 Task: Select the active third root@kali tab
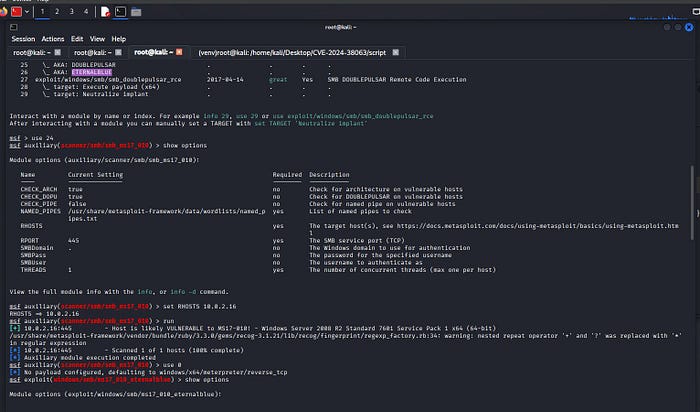pyautogui.click(x=153, y=53)
